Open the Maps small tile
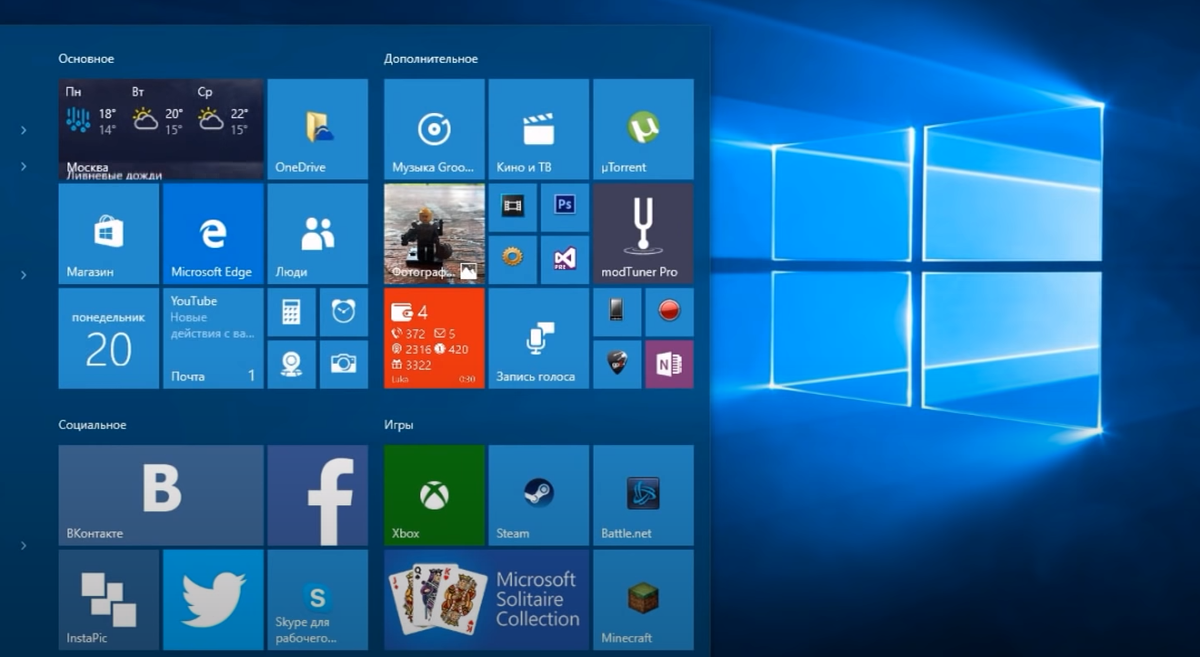The image size is (1200, 657). point(291,364)
